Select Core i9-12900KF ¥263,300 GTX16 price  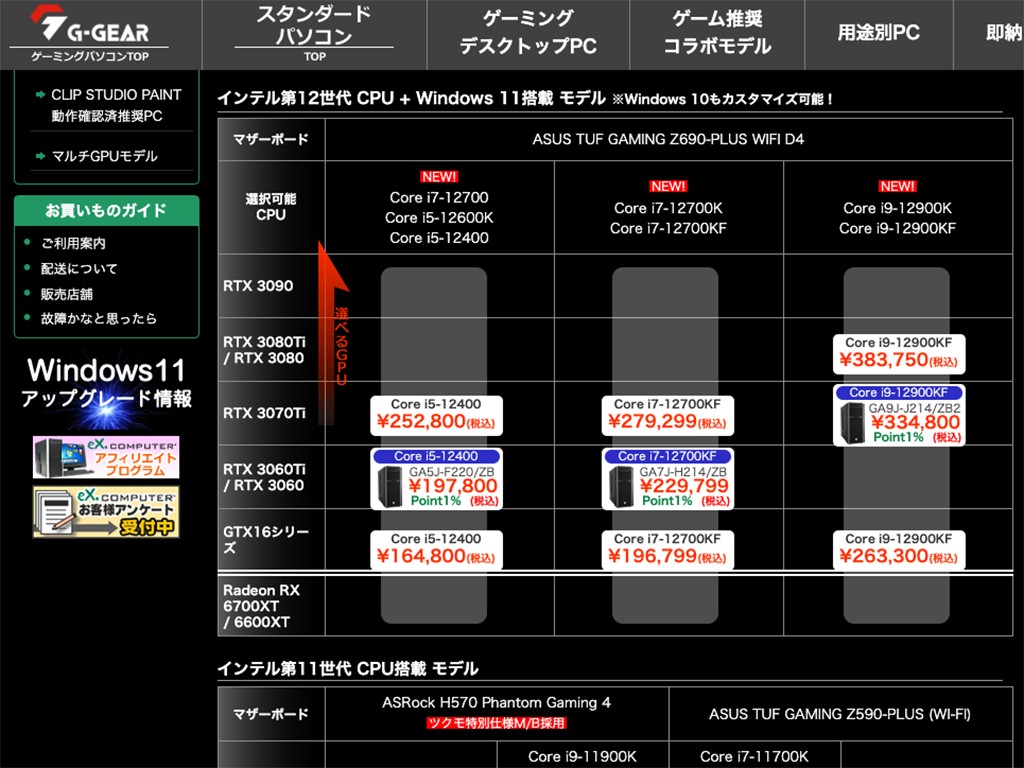(899, 550)
